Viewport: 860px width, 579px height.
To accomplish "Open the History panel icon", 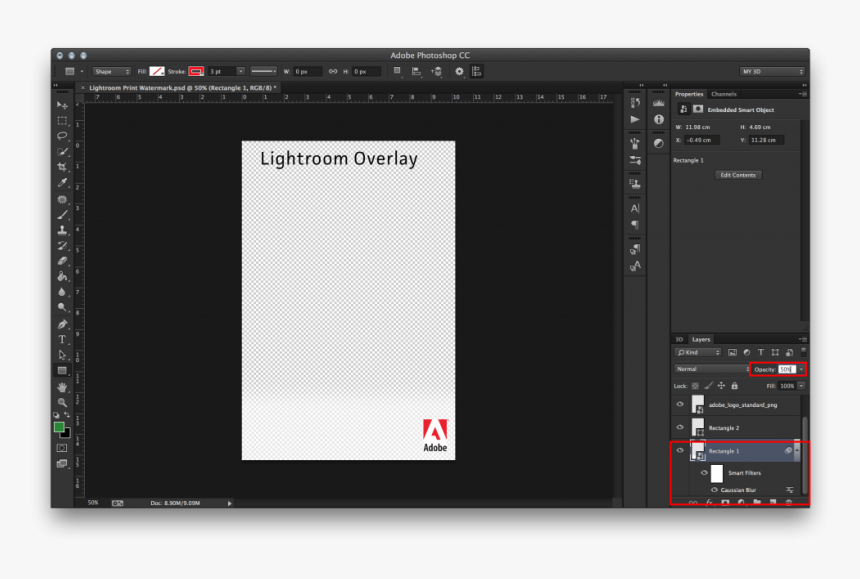I will pyautogui.click(x=635, y=103).
